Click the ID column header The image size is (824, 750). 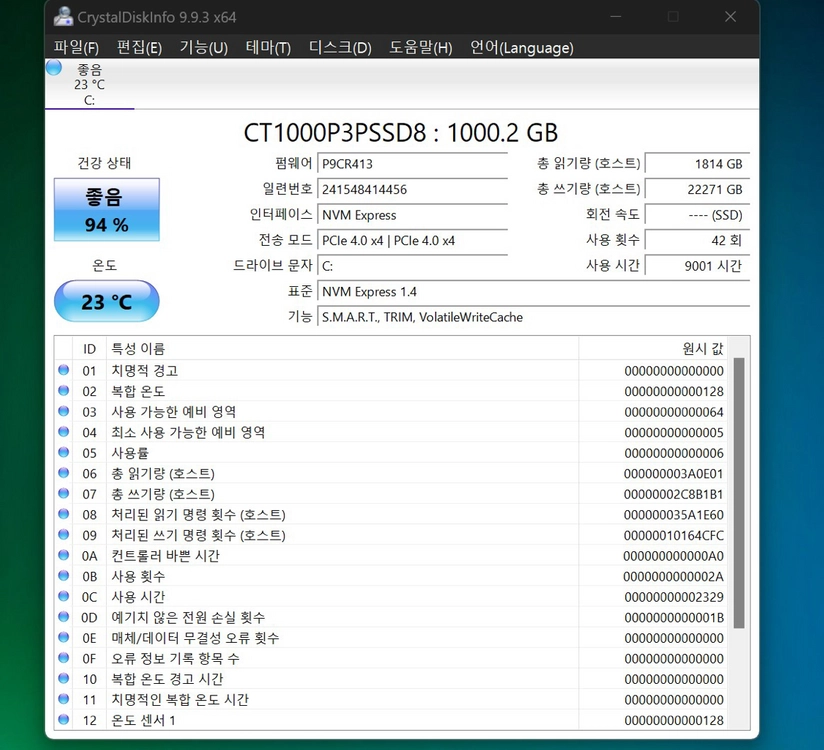point(89,348)
